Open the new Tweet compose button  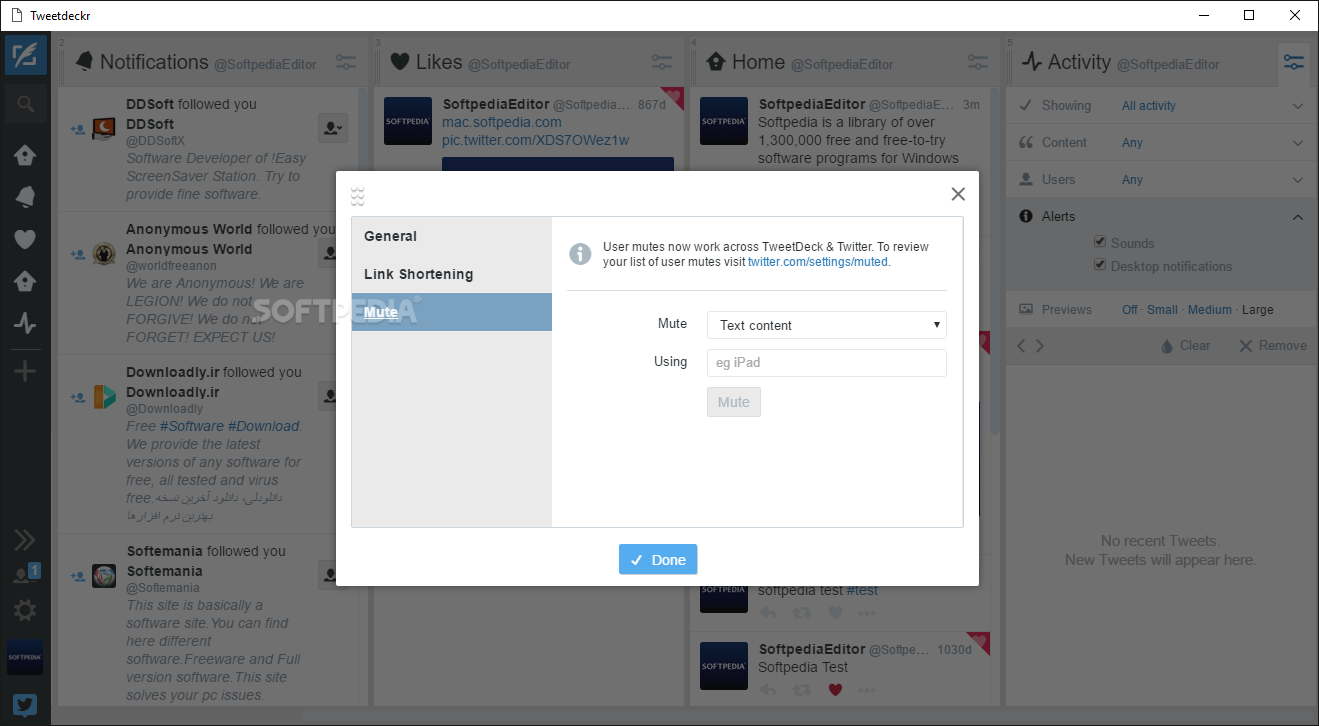tap(26, 55)
